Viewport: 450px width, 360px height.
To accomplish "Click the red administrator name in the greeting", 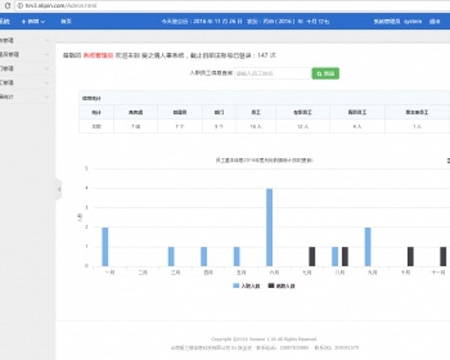I will [98, 55].
